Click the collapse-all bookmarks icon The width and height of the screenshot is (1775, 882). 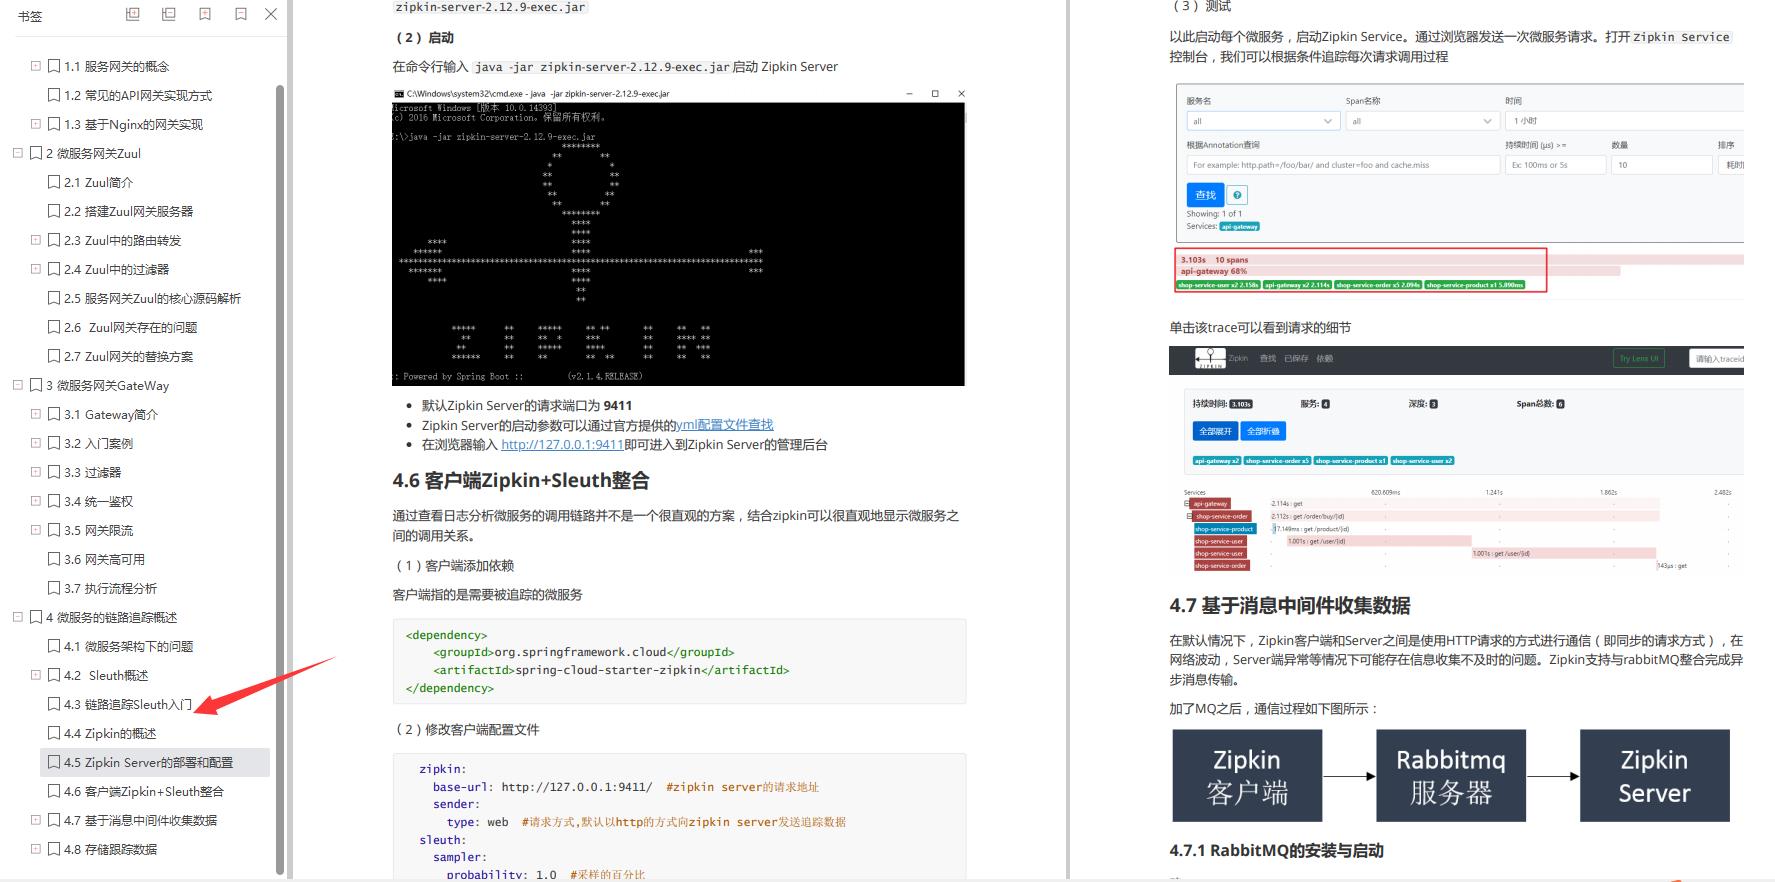[168, 14]
